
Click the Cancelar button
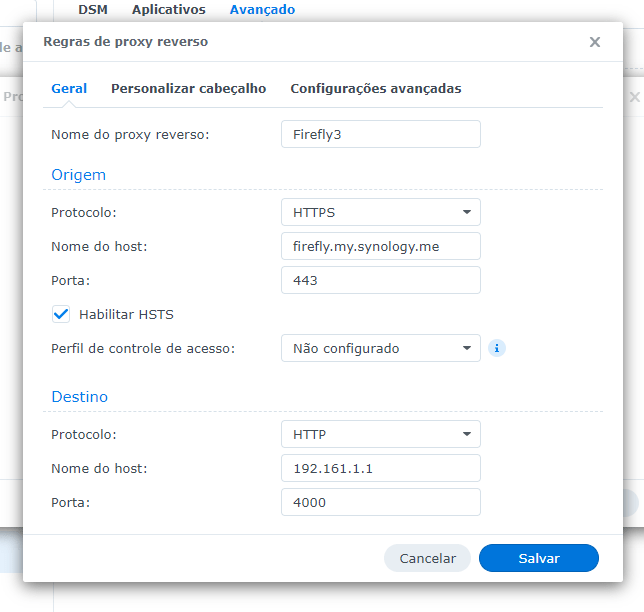point(427,558)
